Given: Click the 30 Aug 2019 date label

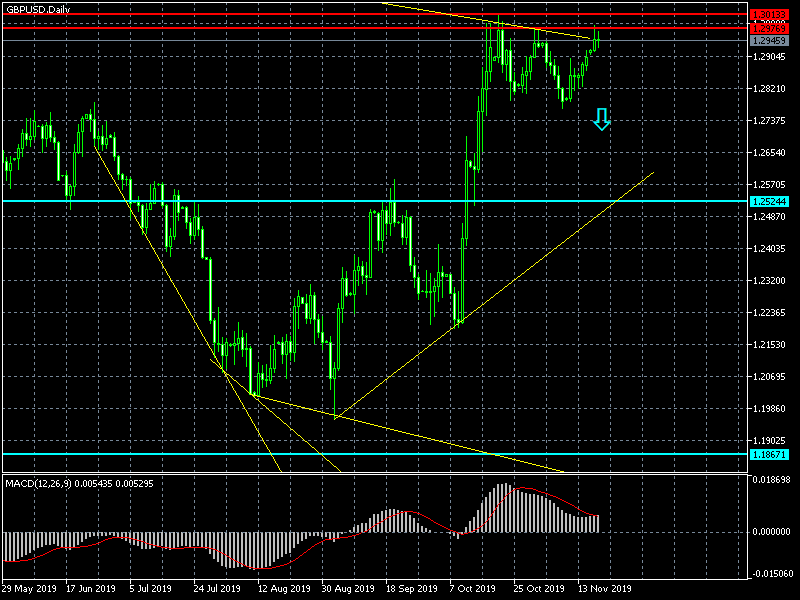Looking at the screenshot, I should click(x=348, y=589).
